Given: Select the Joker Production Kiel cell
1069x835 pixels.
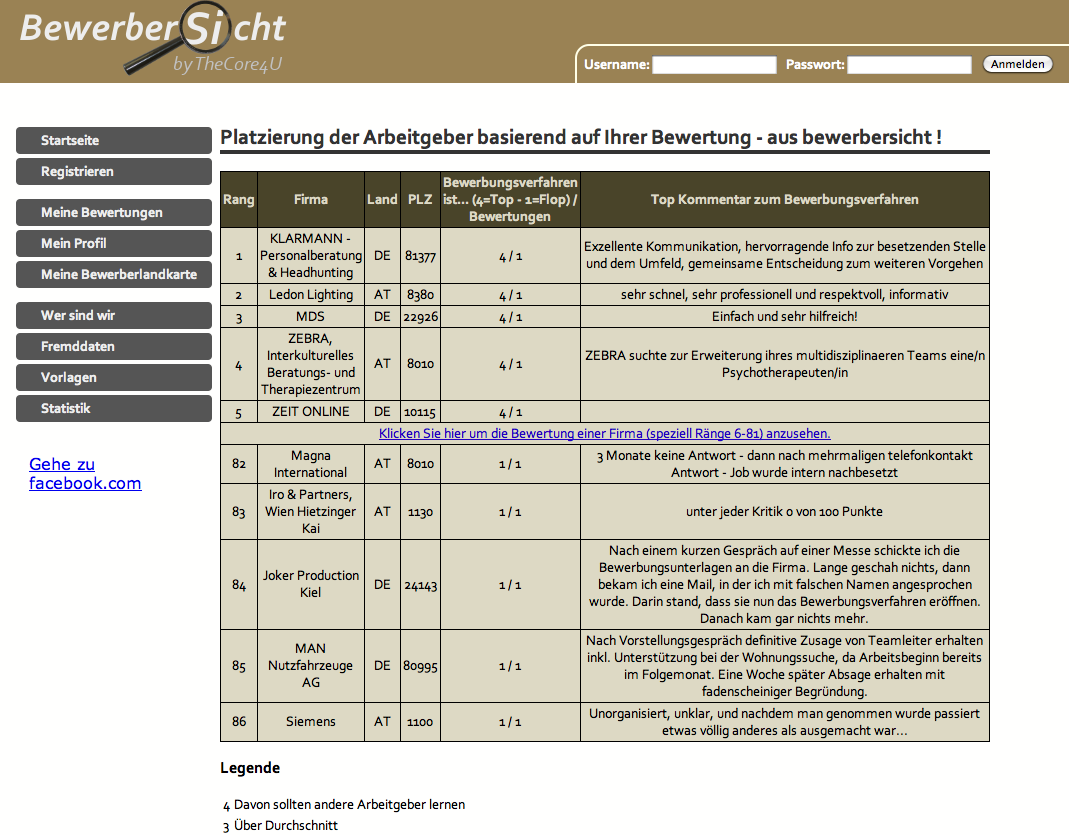Looking at the screenshot, I should tap(311, 584).
